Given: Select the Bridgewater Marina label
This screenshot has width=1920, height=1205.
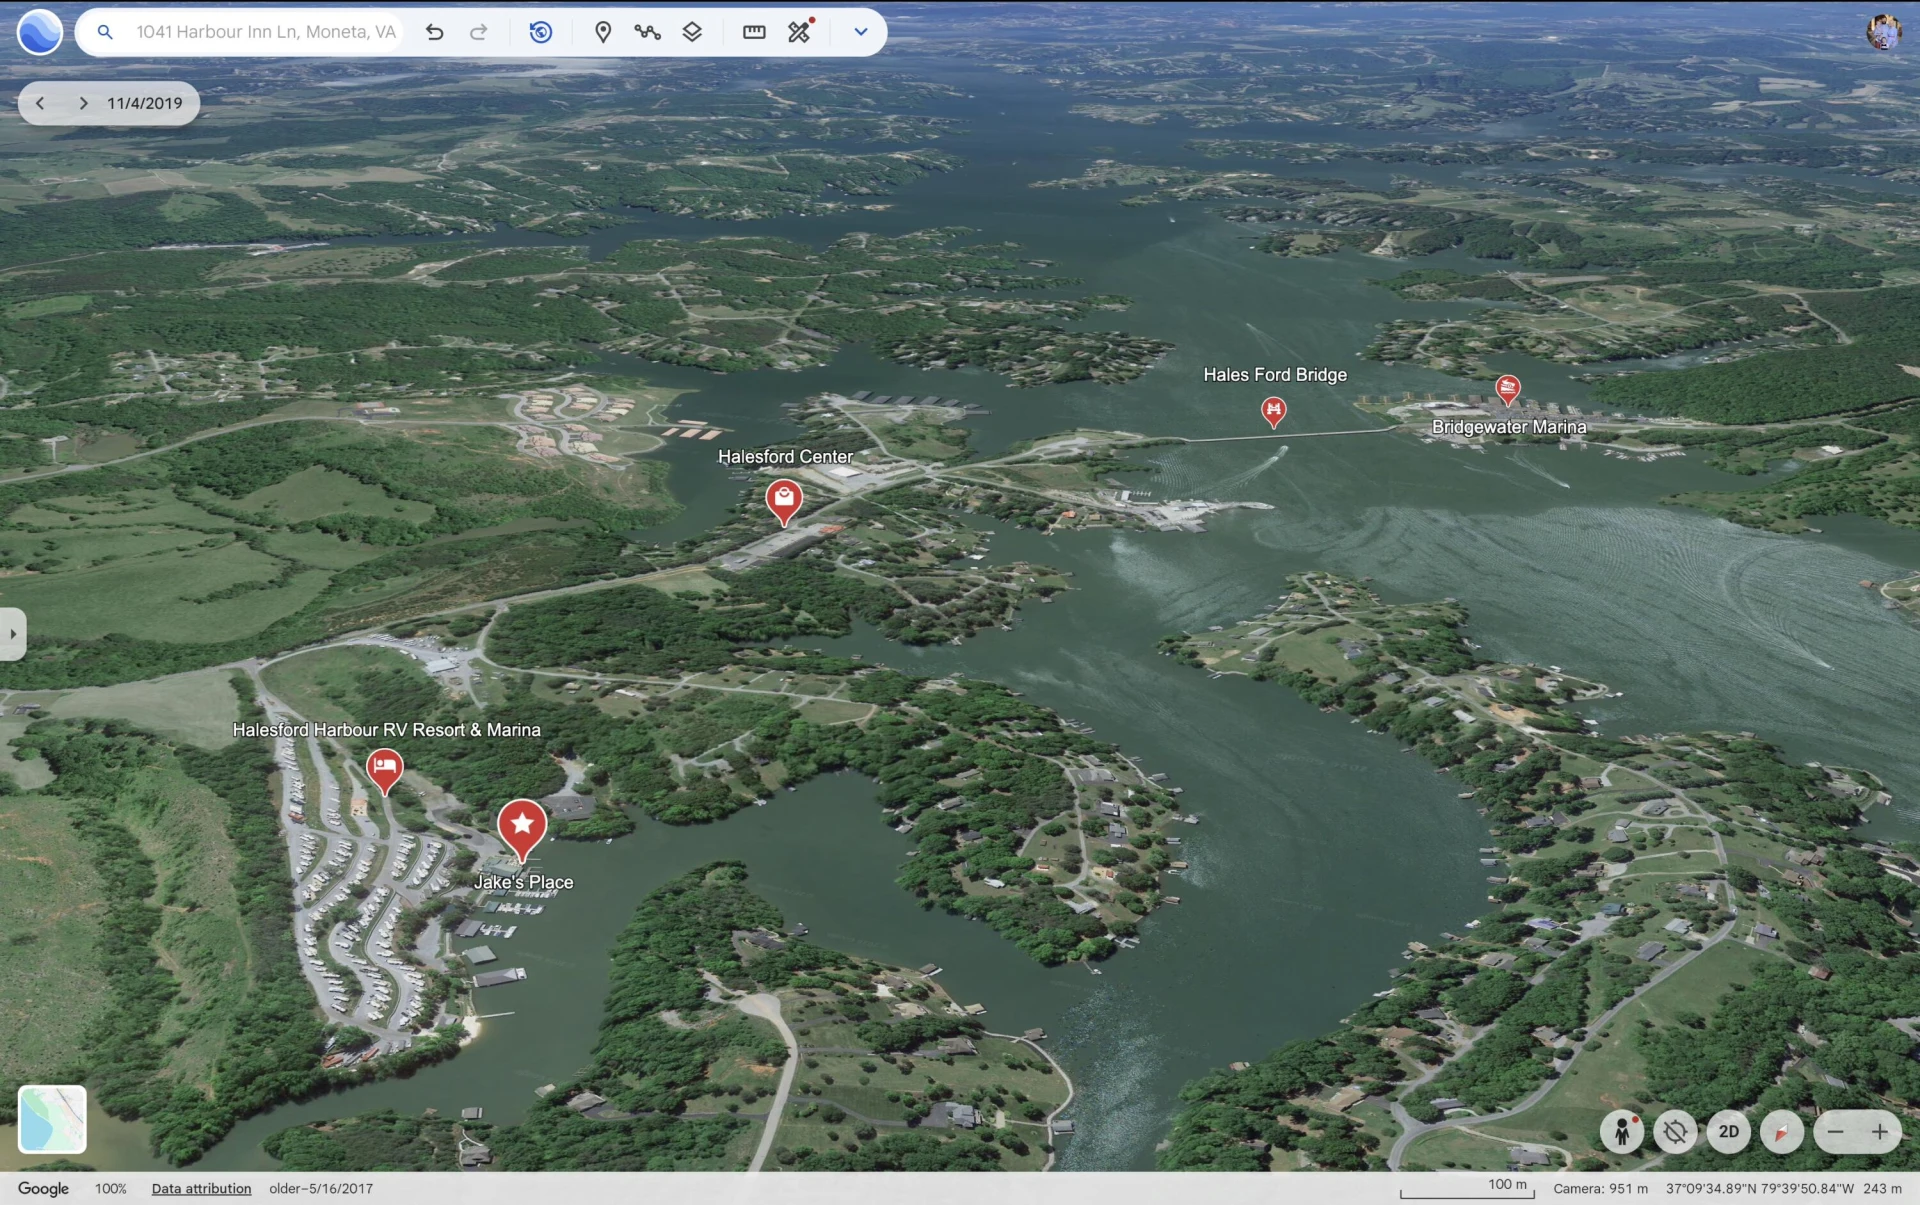Looking at the screenshot, I should point(1509,427).
